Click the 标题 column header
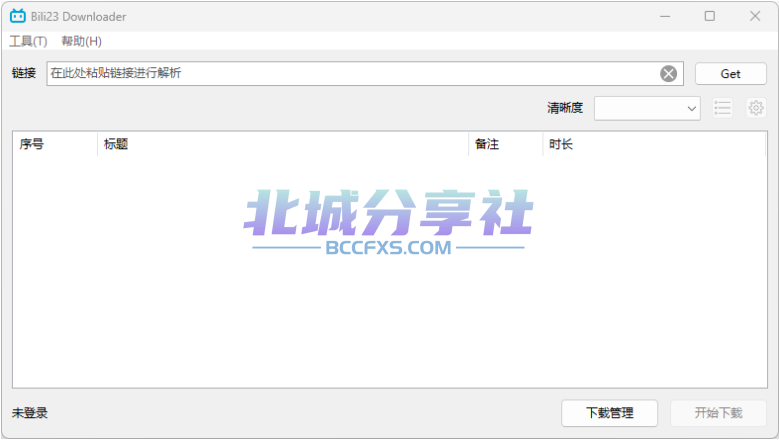This screenshot has width=779, height=440. pyautogui.click(x=283, y=144)
